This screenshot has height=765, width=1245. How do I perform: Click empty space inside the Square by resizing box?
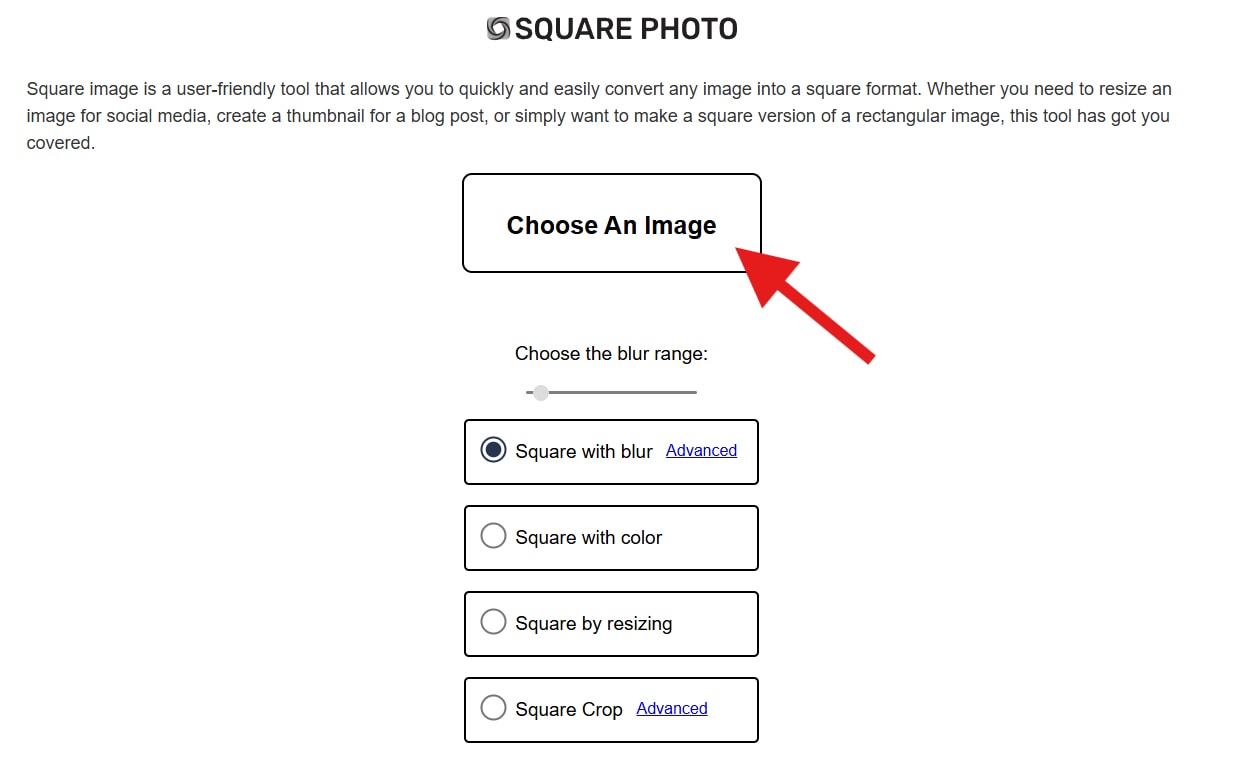click(x=718, y=624)
